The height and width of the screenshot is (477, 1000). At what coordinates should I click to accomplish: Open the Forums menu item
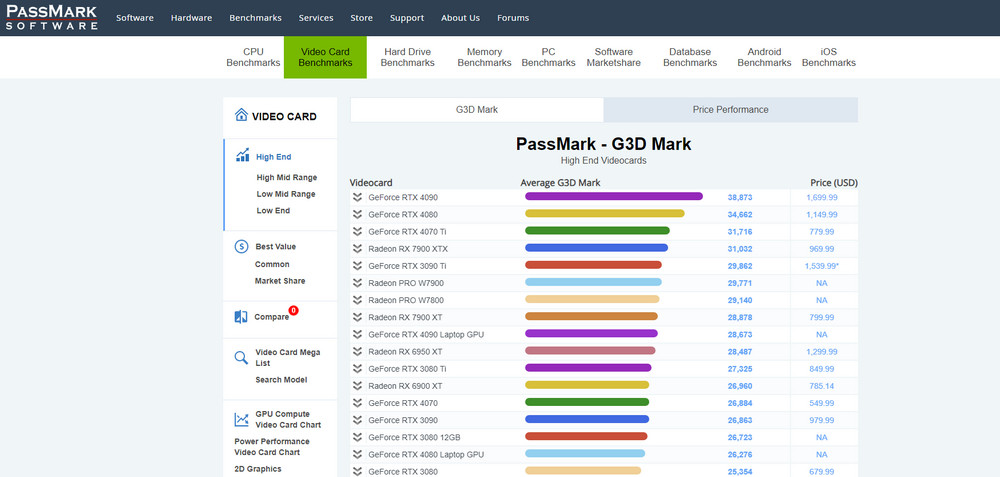513,18
